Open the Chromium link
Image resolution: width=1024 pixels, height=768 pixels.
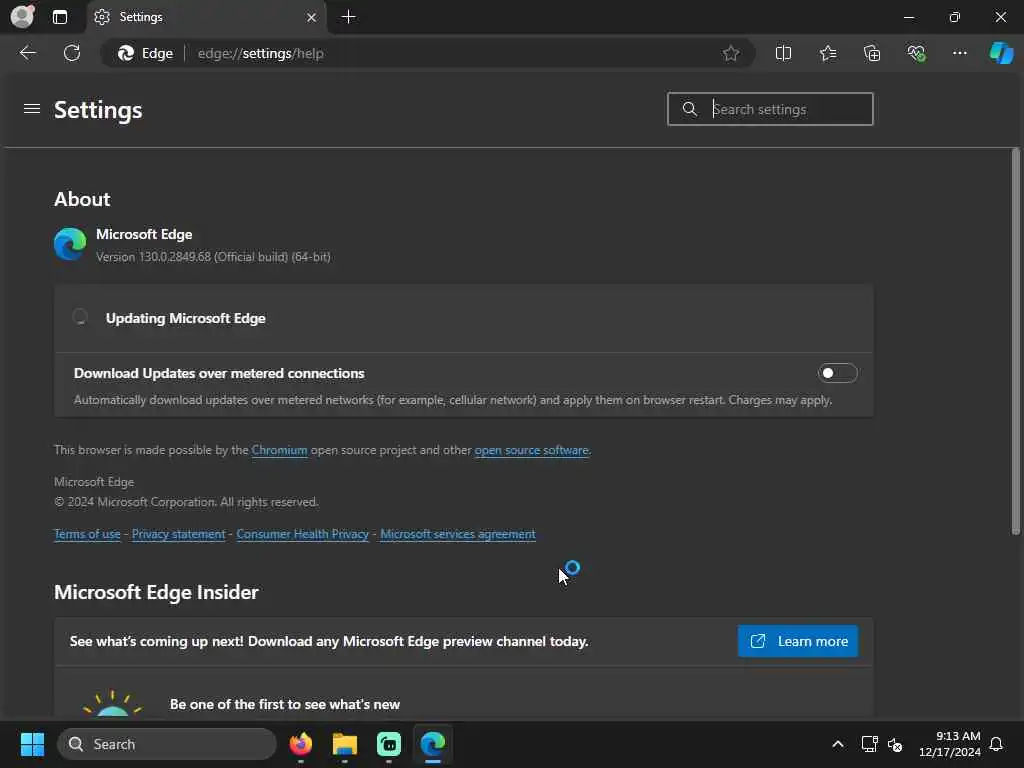[279, 450]
